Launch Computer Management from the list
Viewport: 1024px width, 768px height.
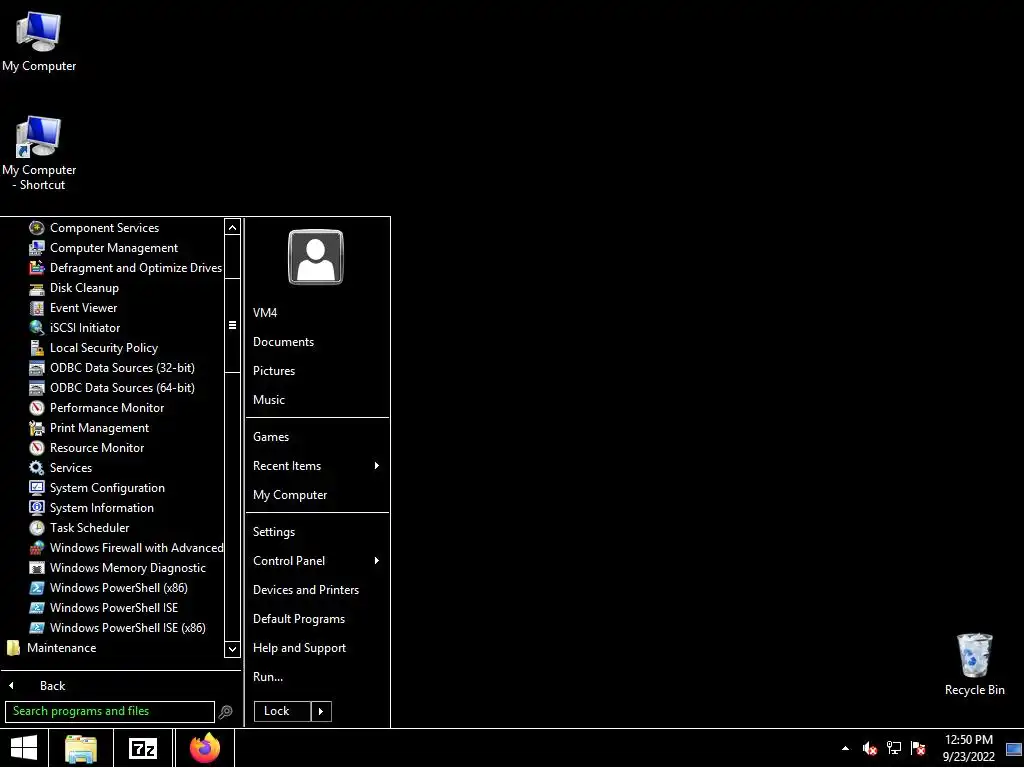click(x=114, y=248)
